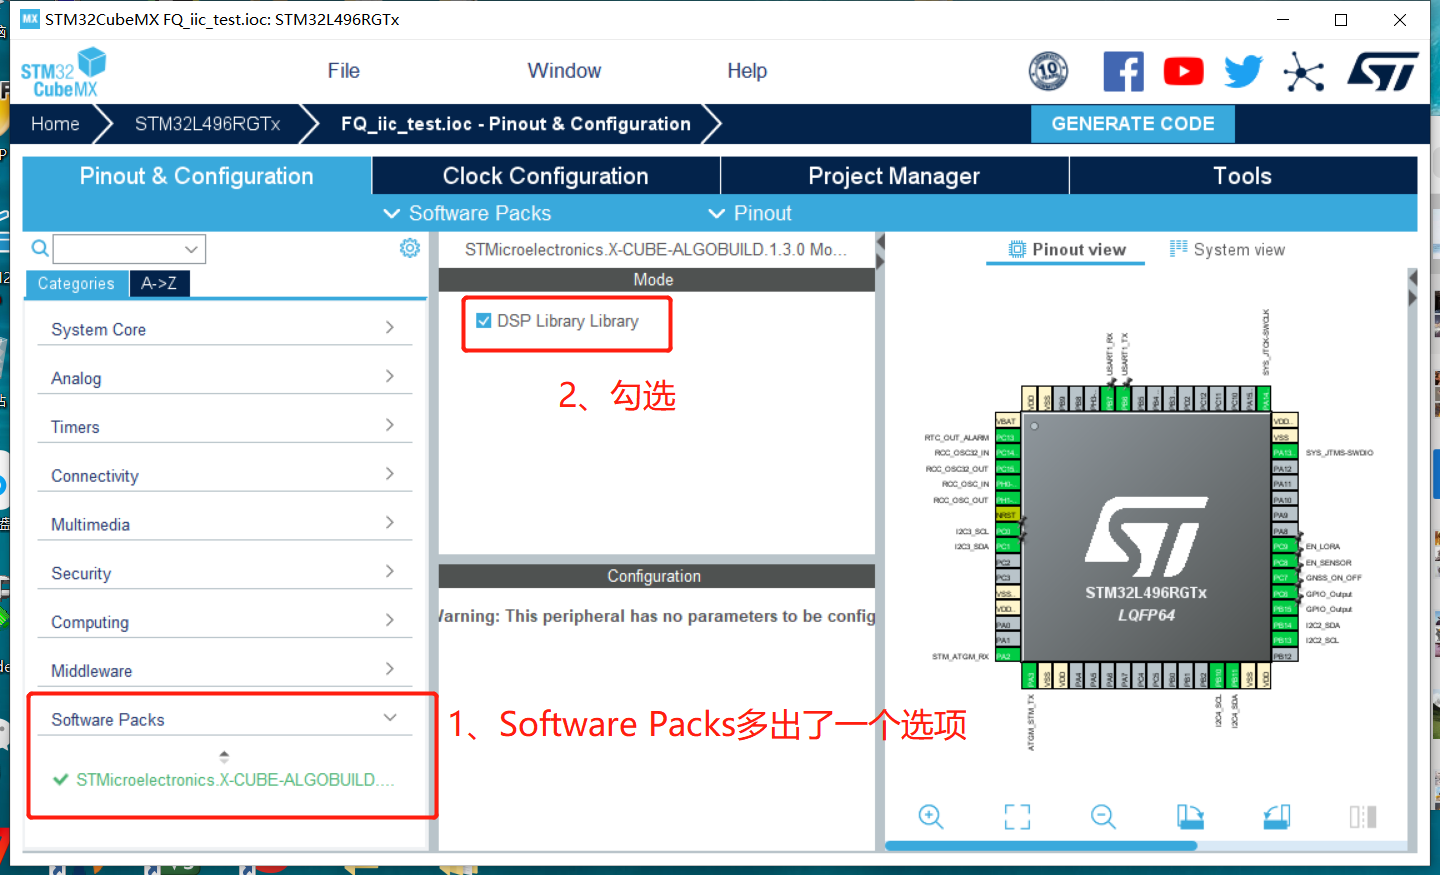Switch to Categories tab
Viewport: 1440px width, 875px height.
(76, 284)
